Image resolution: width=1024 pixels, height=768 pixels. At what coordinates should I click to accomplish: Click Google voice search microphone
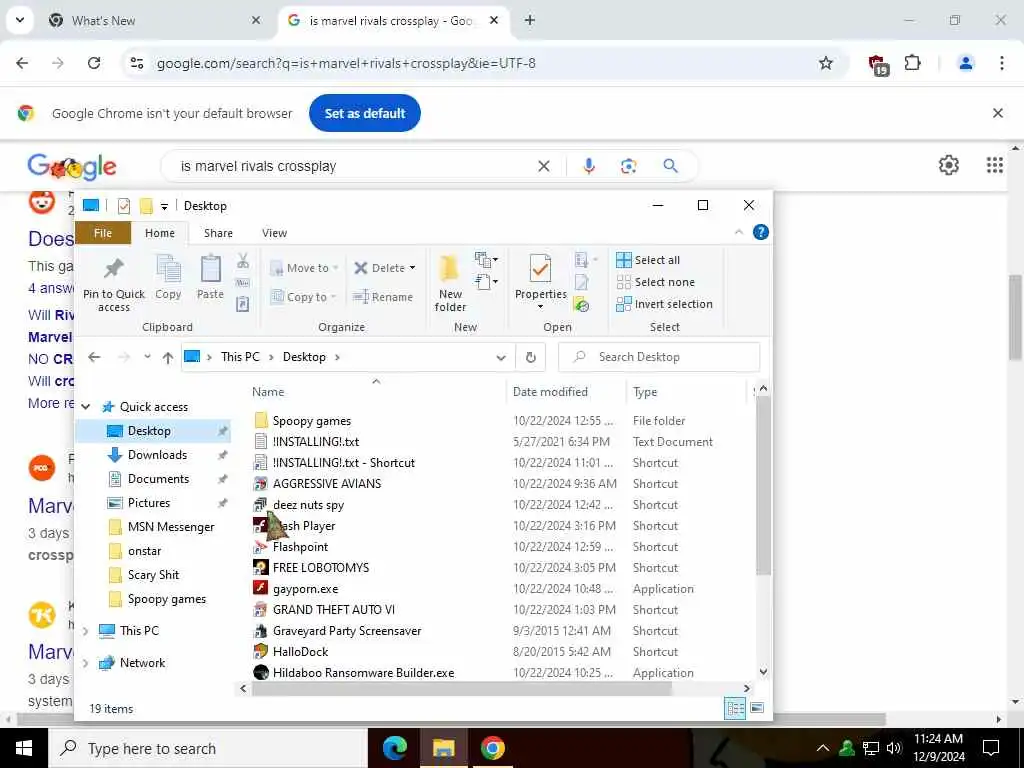[x=589, y=166]
